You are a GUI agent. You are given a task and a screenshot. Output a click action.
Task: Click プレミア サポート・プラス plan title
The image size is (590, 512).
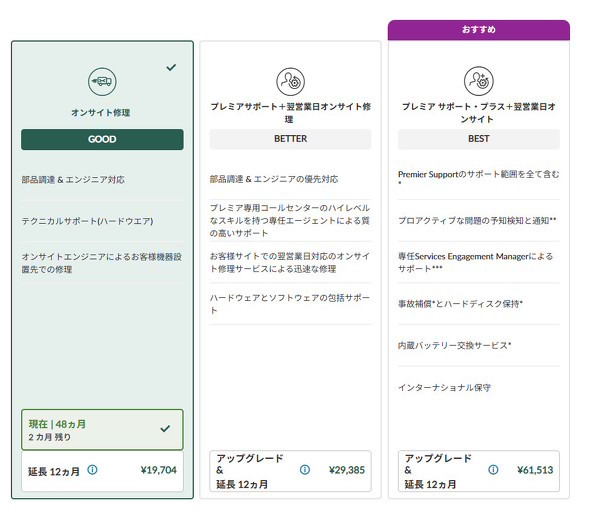[478, 113]
